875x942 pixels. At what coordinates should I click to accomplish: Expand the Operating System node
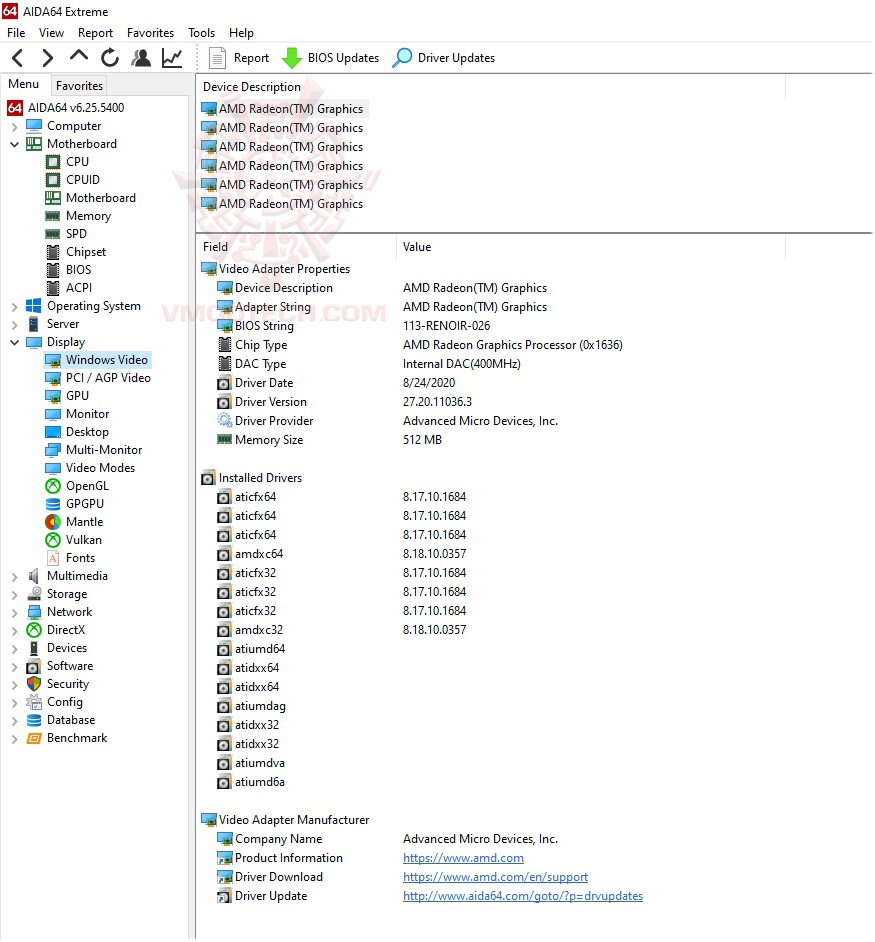pyautogui.click(x=14, y=307)
